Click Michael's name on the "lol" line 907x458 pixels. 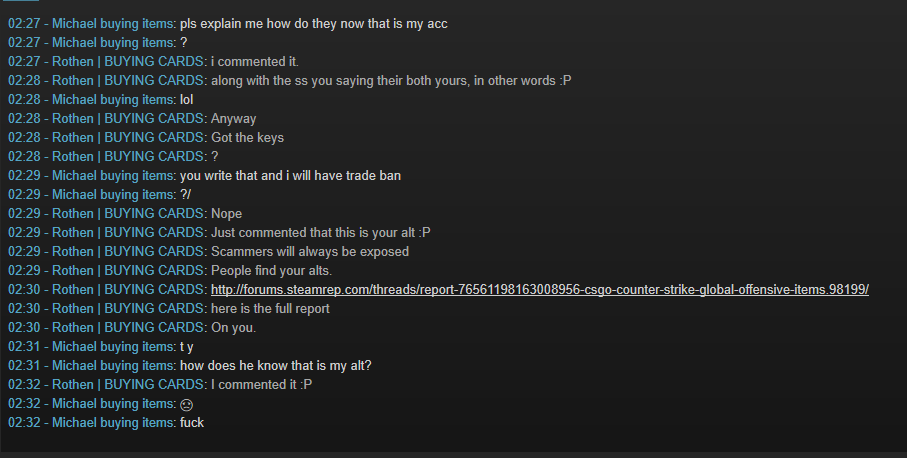coord(113,99)
